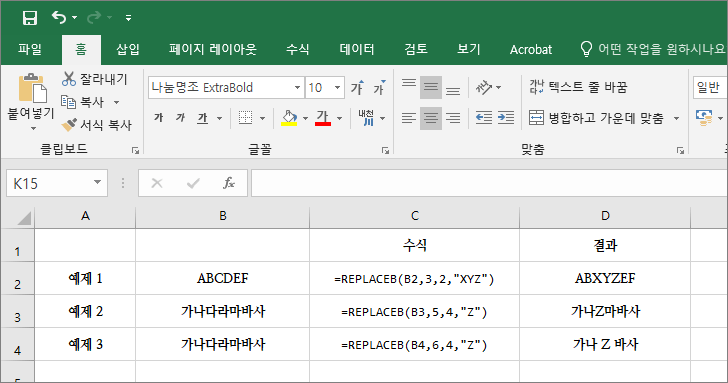Viewport: 728px width, 383px height.
Task: Click the cancel X icon in formula bar
Action: pyautogui.click(x=157, y=183)
